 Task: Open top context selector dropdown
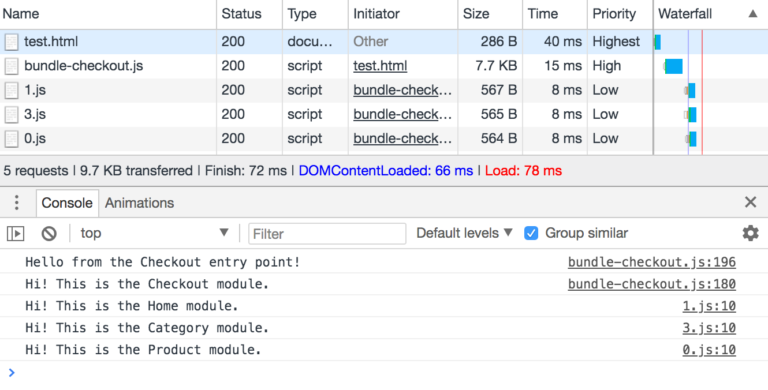(155, 233)
